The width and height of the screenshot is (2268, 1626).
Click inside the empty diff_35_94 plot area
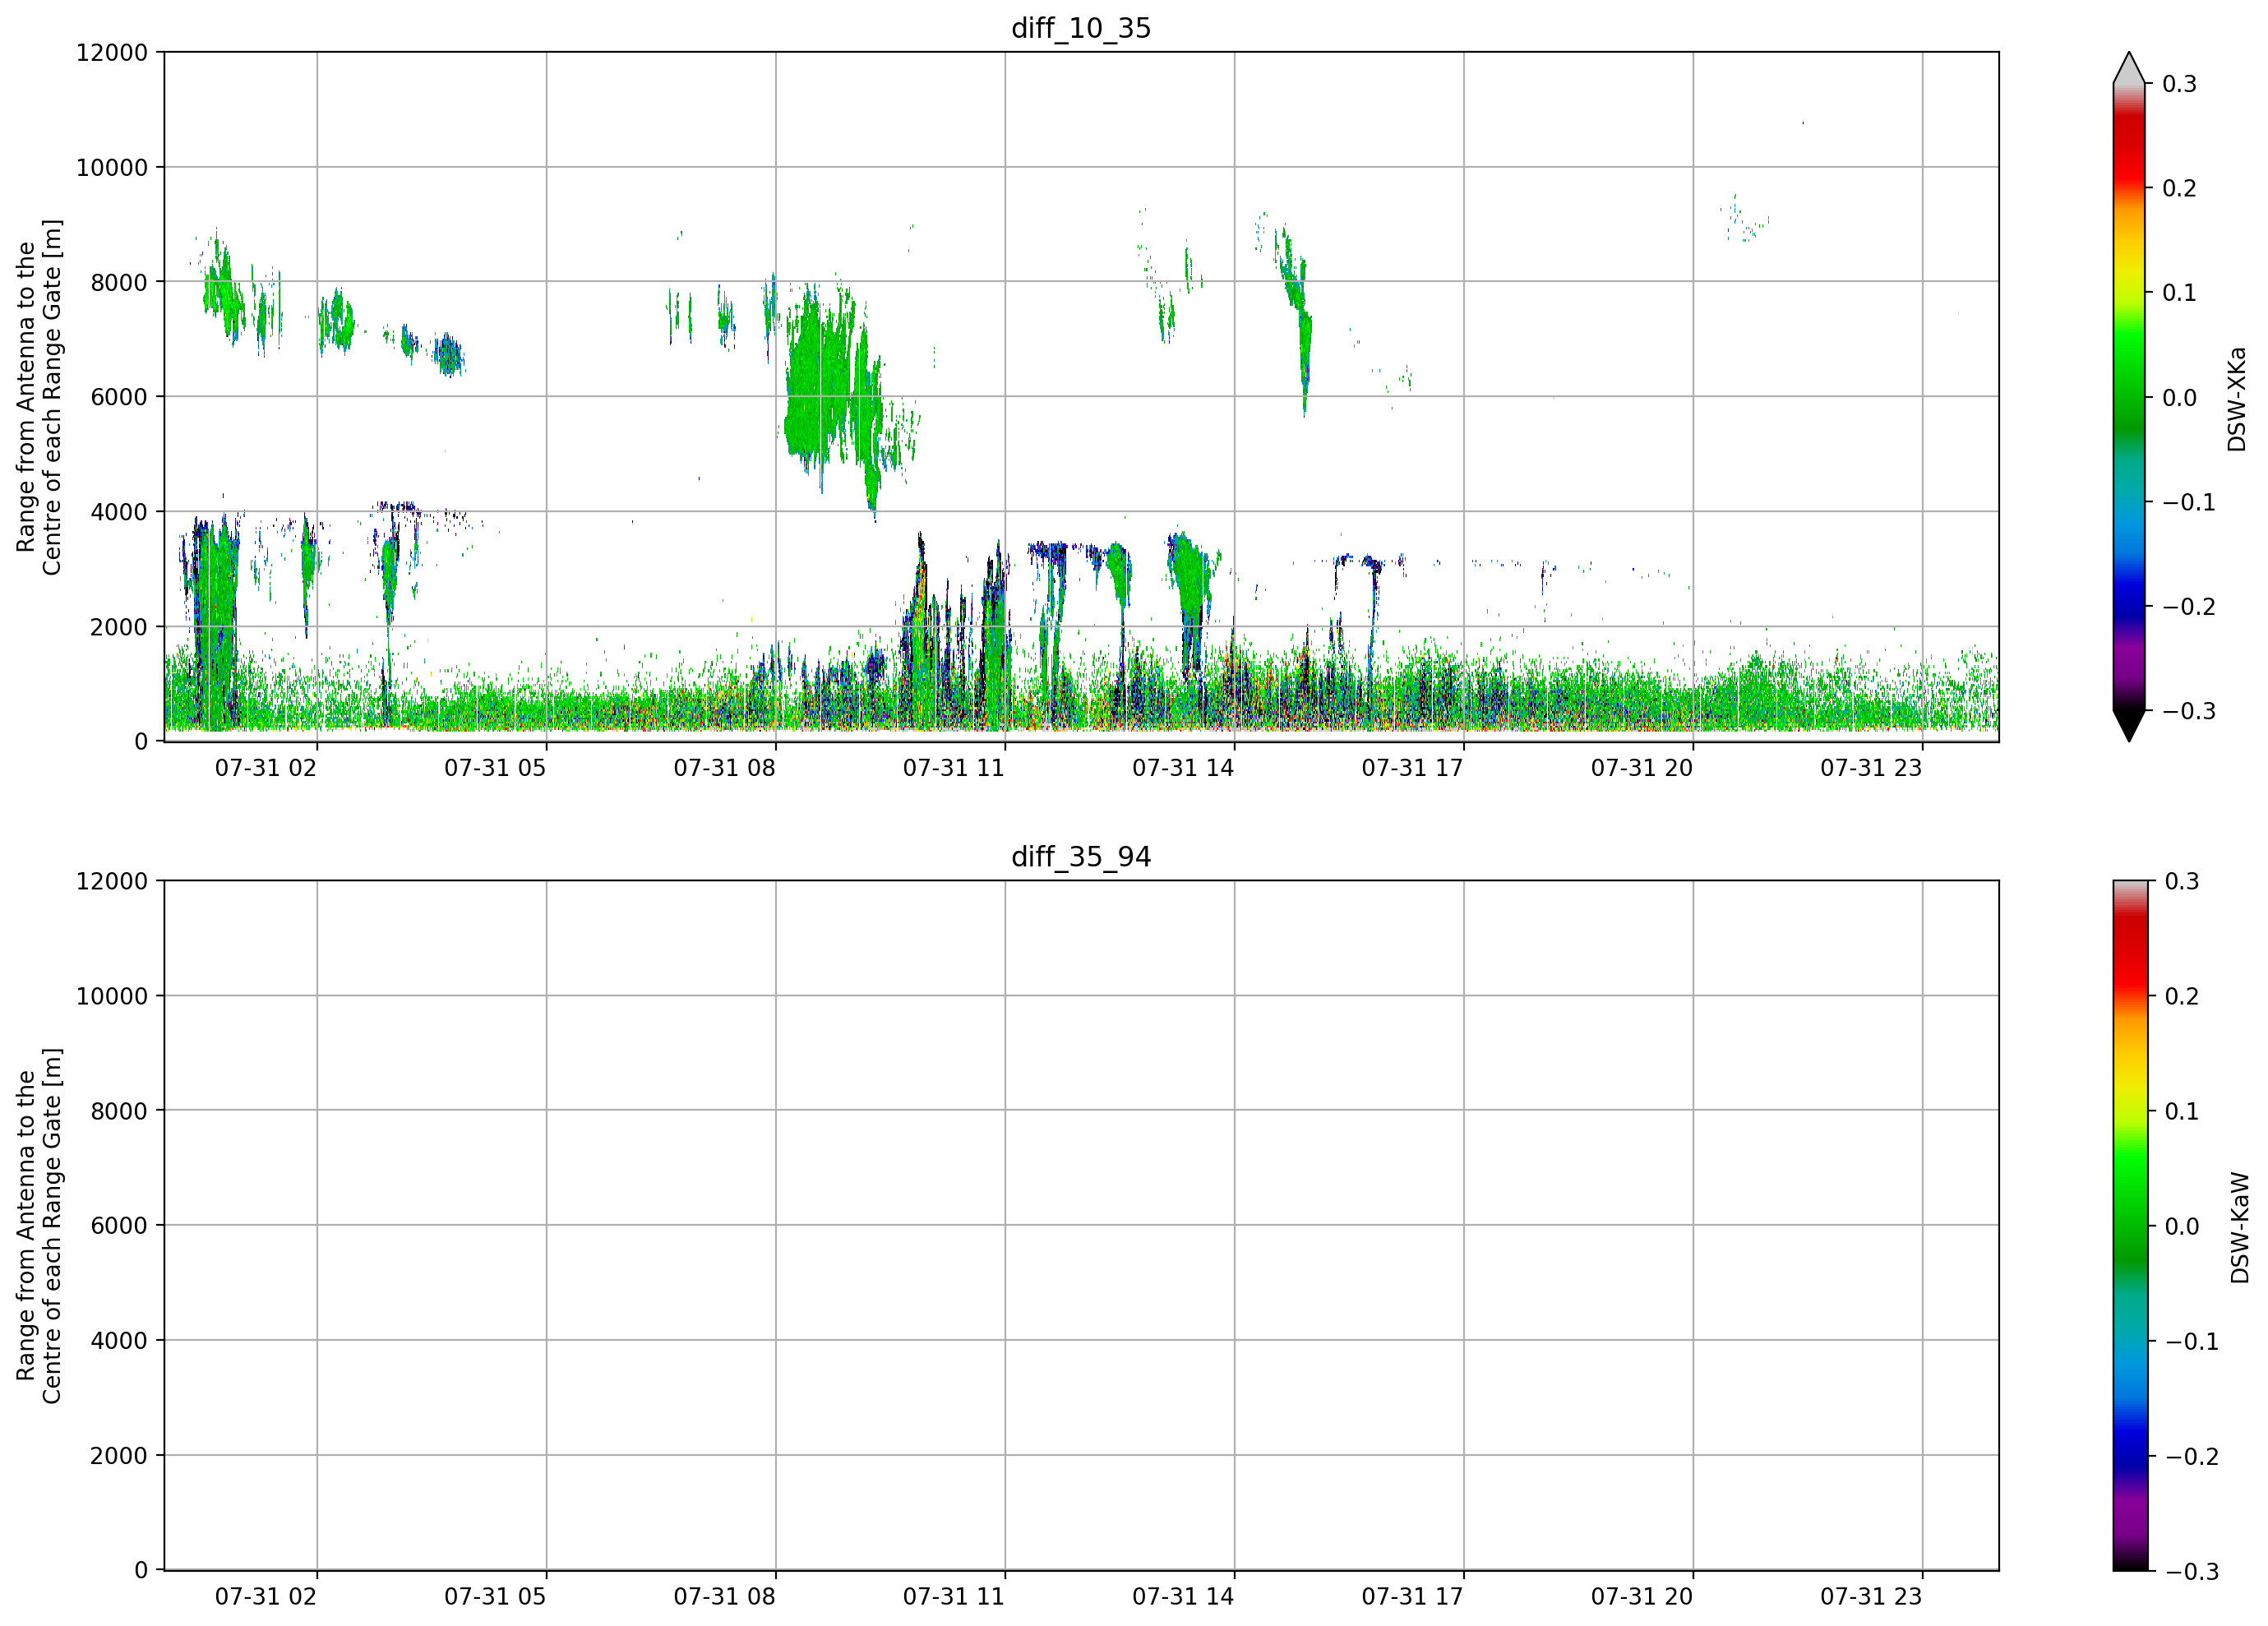pos(1081,1226)
